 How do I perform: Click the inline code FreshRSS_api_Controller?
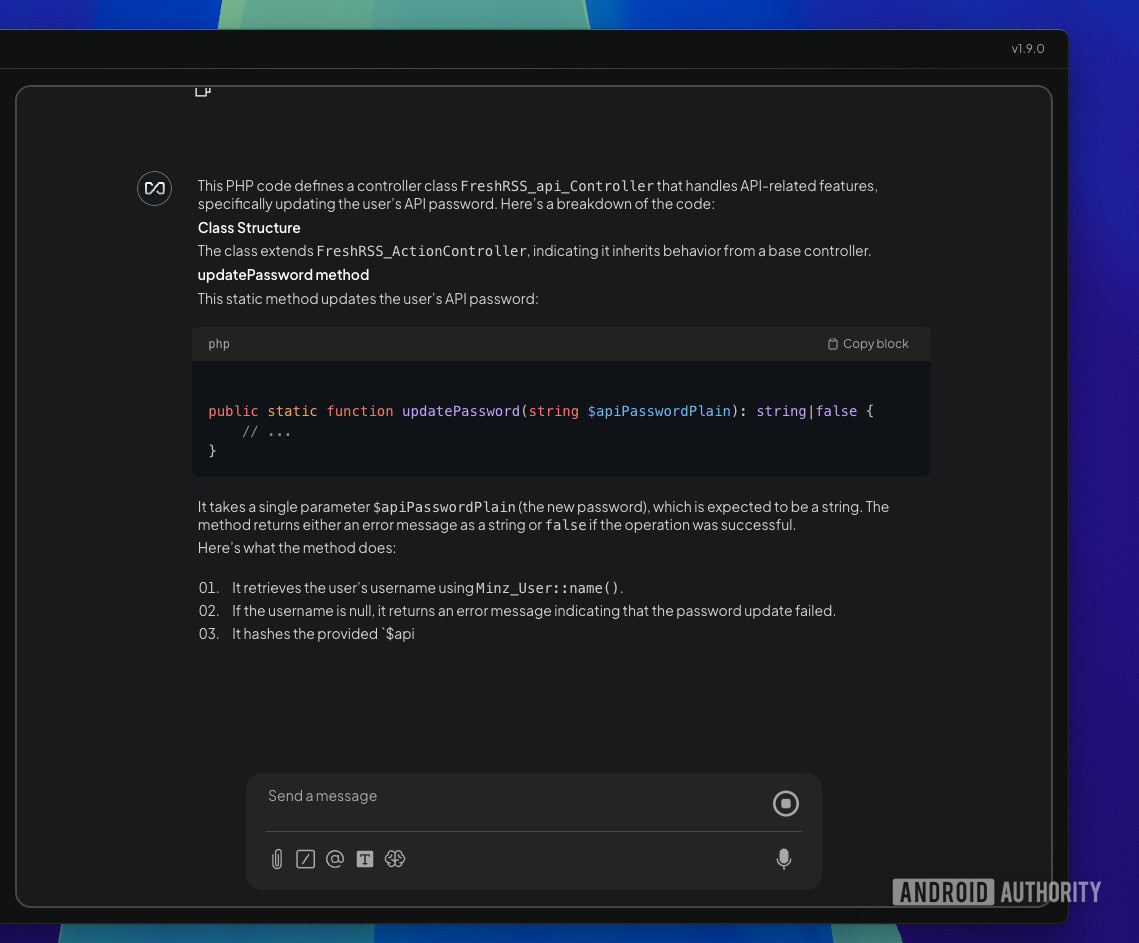[557, 185]
